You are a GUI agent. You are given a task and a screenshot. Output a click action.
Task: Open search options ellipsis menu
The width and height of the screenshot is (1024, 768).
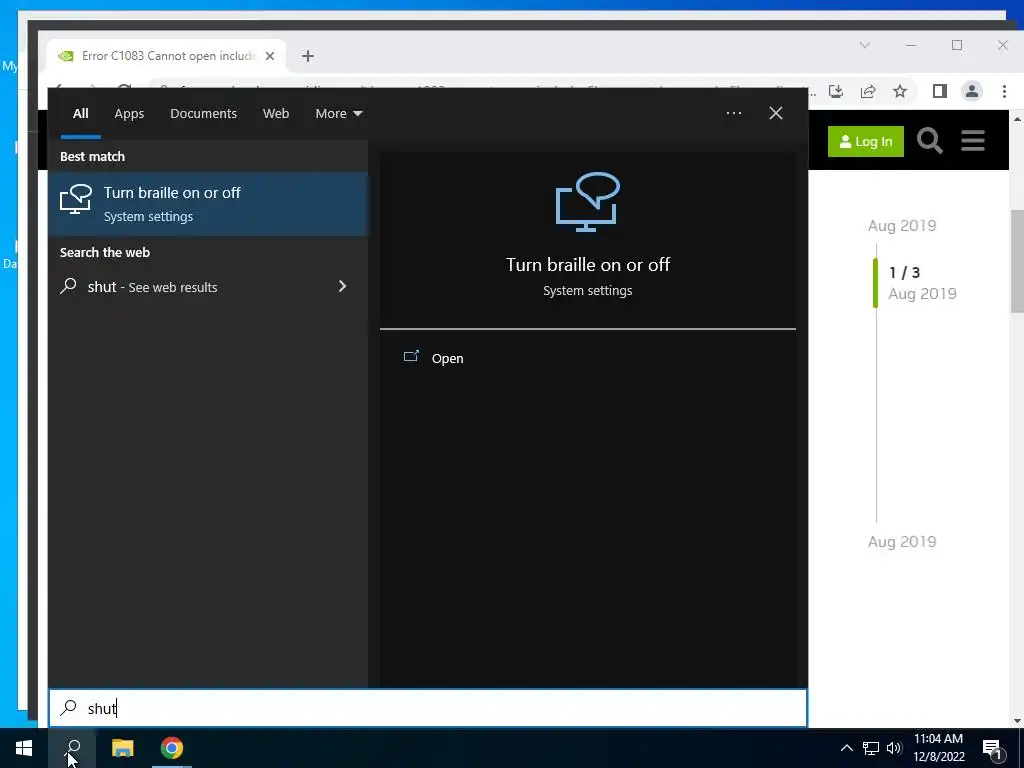click(733, 113)
